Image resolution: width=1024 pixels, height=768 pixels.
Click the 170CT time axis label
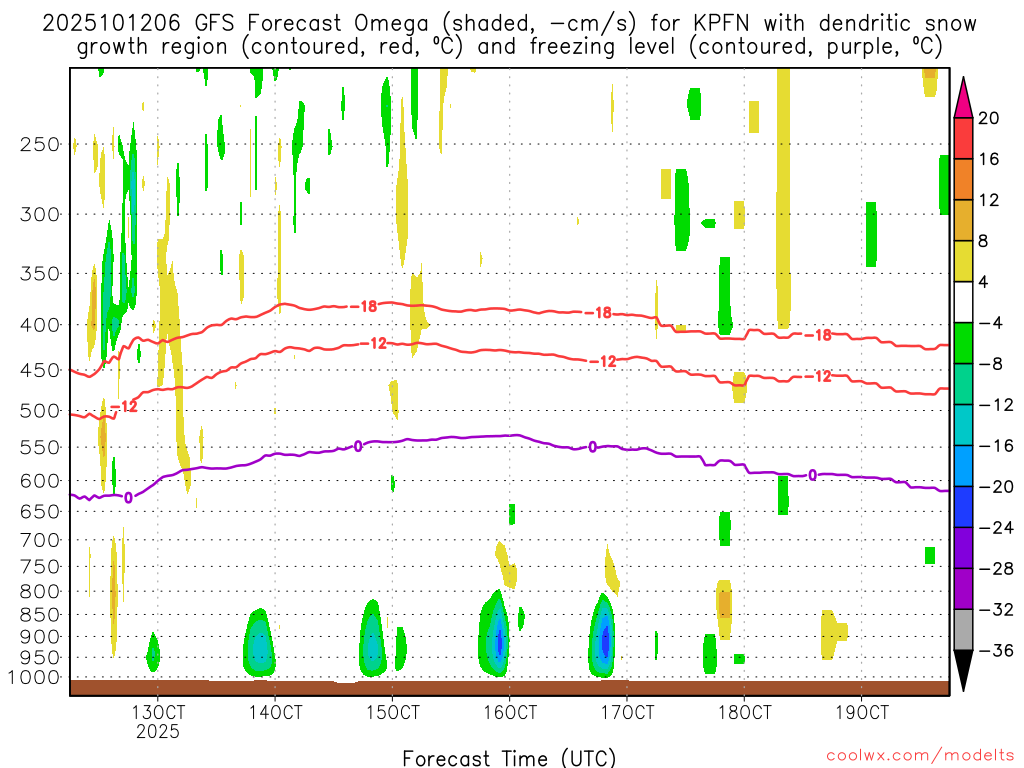tap(627, 712)
